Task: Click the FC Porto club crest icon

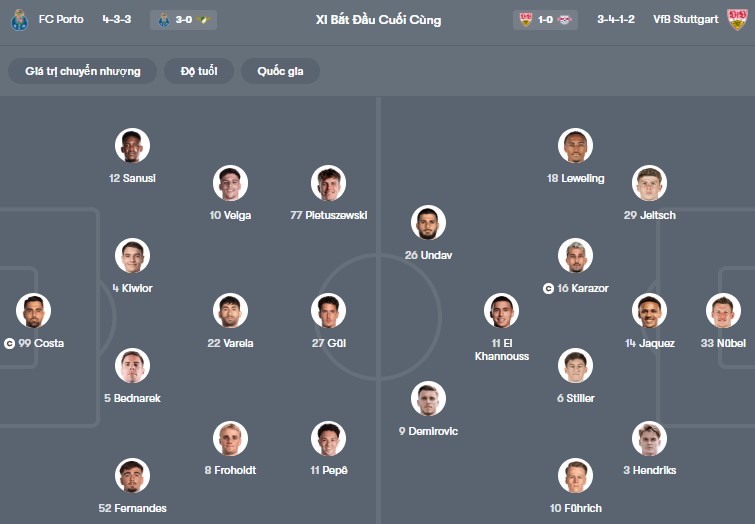Action: point(19,20)
